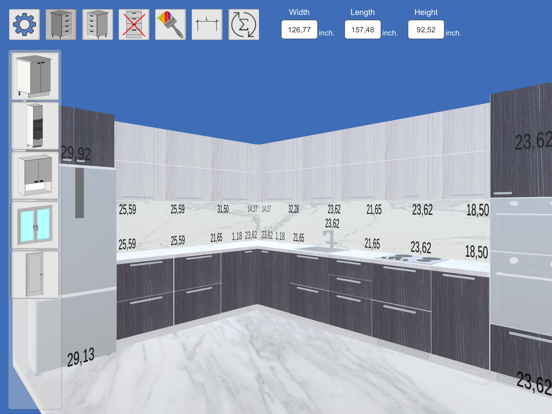Edit the Width input field 126,77
552x414 pixels.
tap(299, 30)
